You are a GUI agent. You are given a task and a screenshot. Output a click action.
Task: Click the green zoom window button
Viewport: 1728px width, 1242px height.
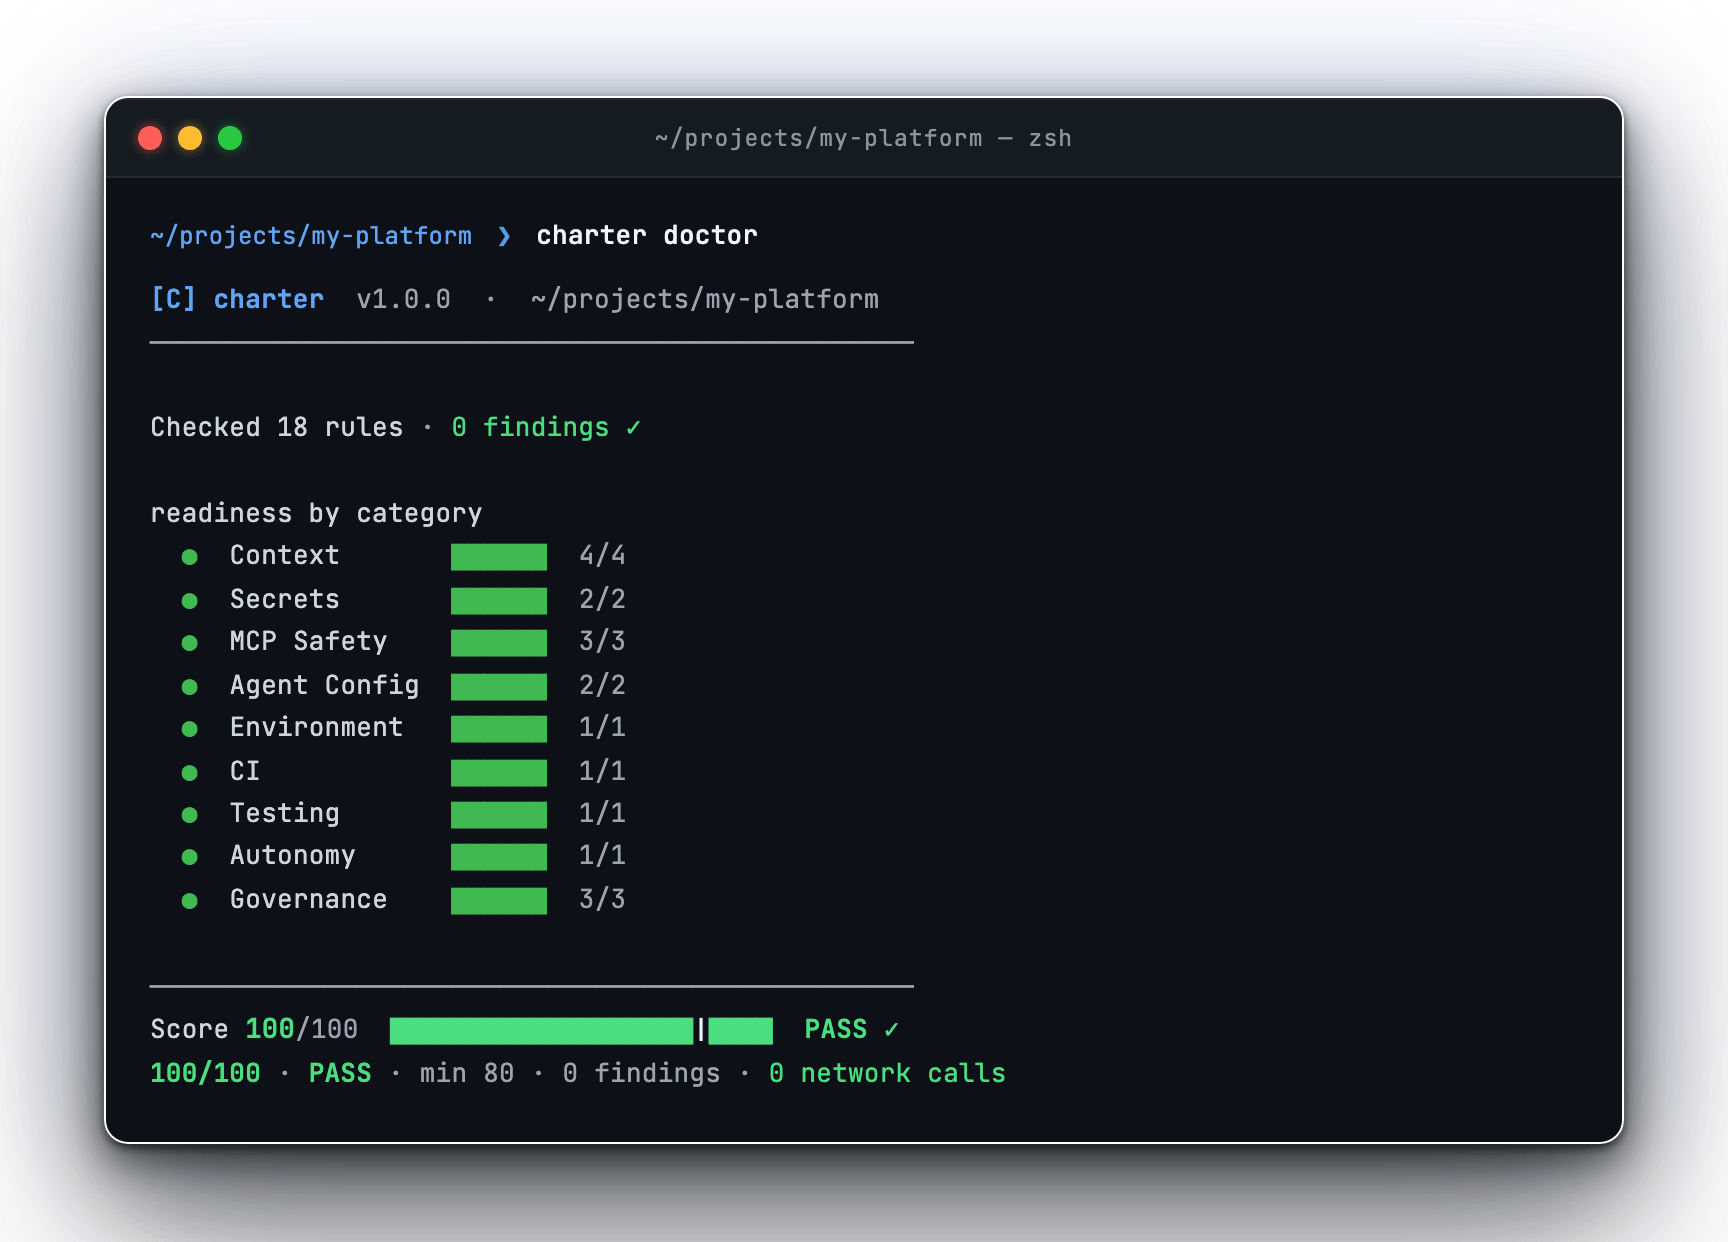[230, 138]
